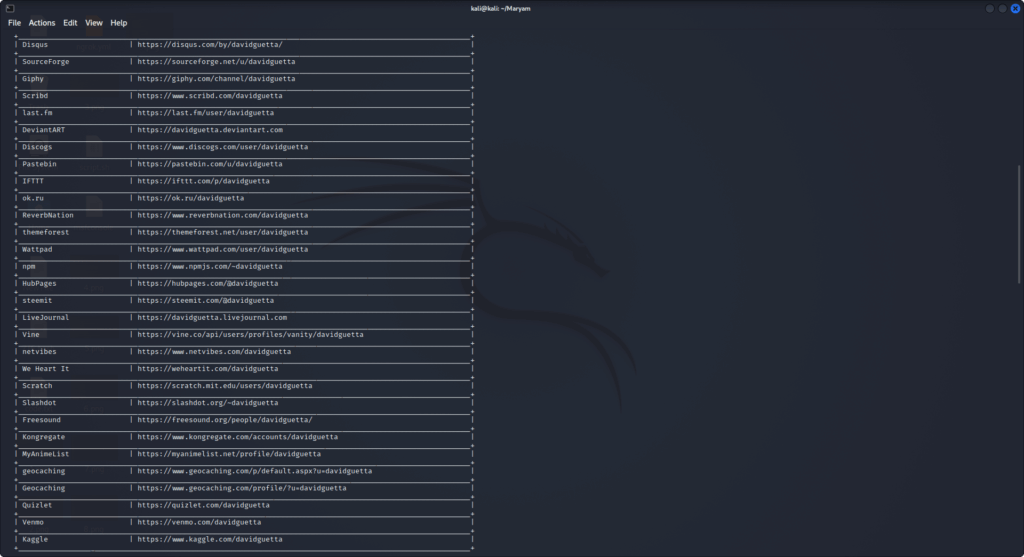Open the ReverbNation profile link

222,215
